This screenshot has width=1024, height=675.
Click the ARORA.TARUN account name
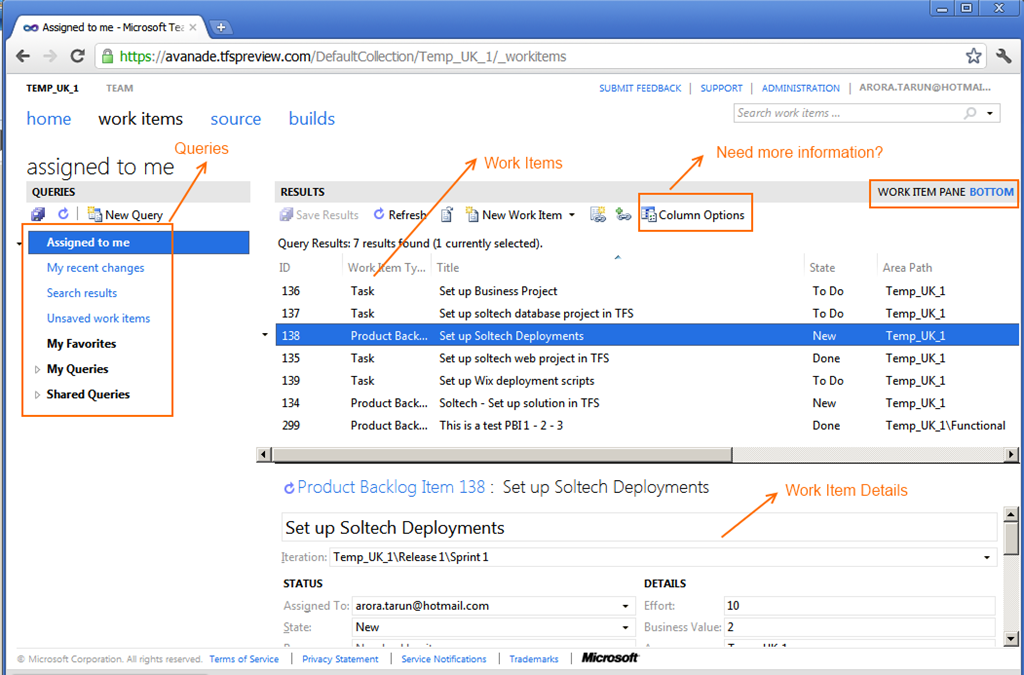point(925,87)
